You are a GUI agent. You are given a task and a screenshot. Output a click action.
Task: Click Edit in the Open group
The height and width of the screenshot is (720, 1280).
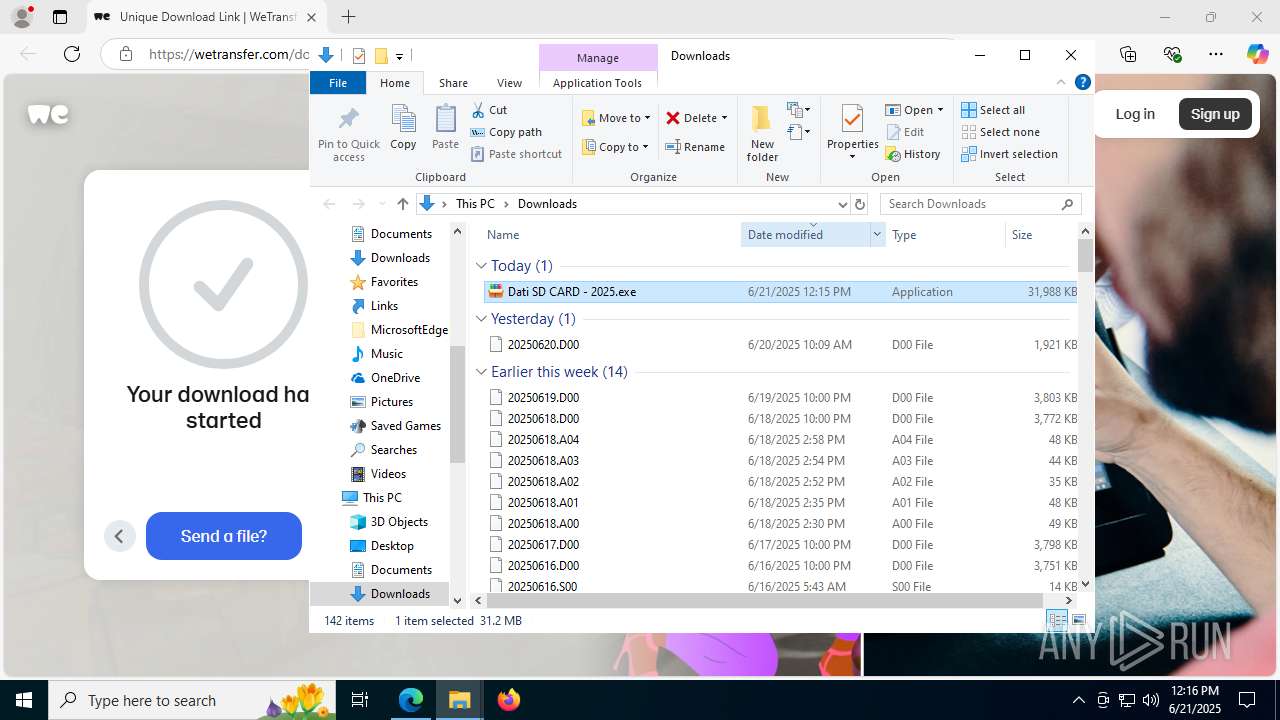[x=905, y=132]
